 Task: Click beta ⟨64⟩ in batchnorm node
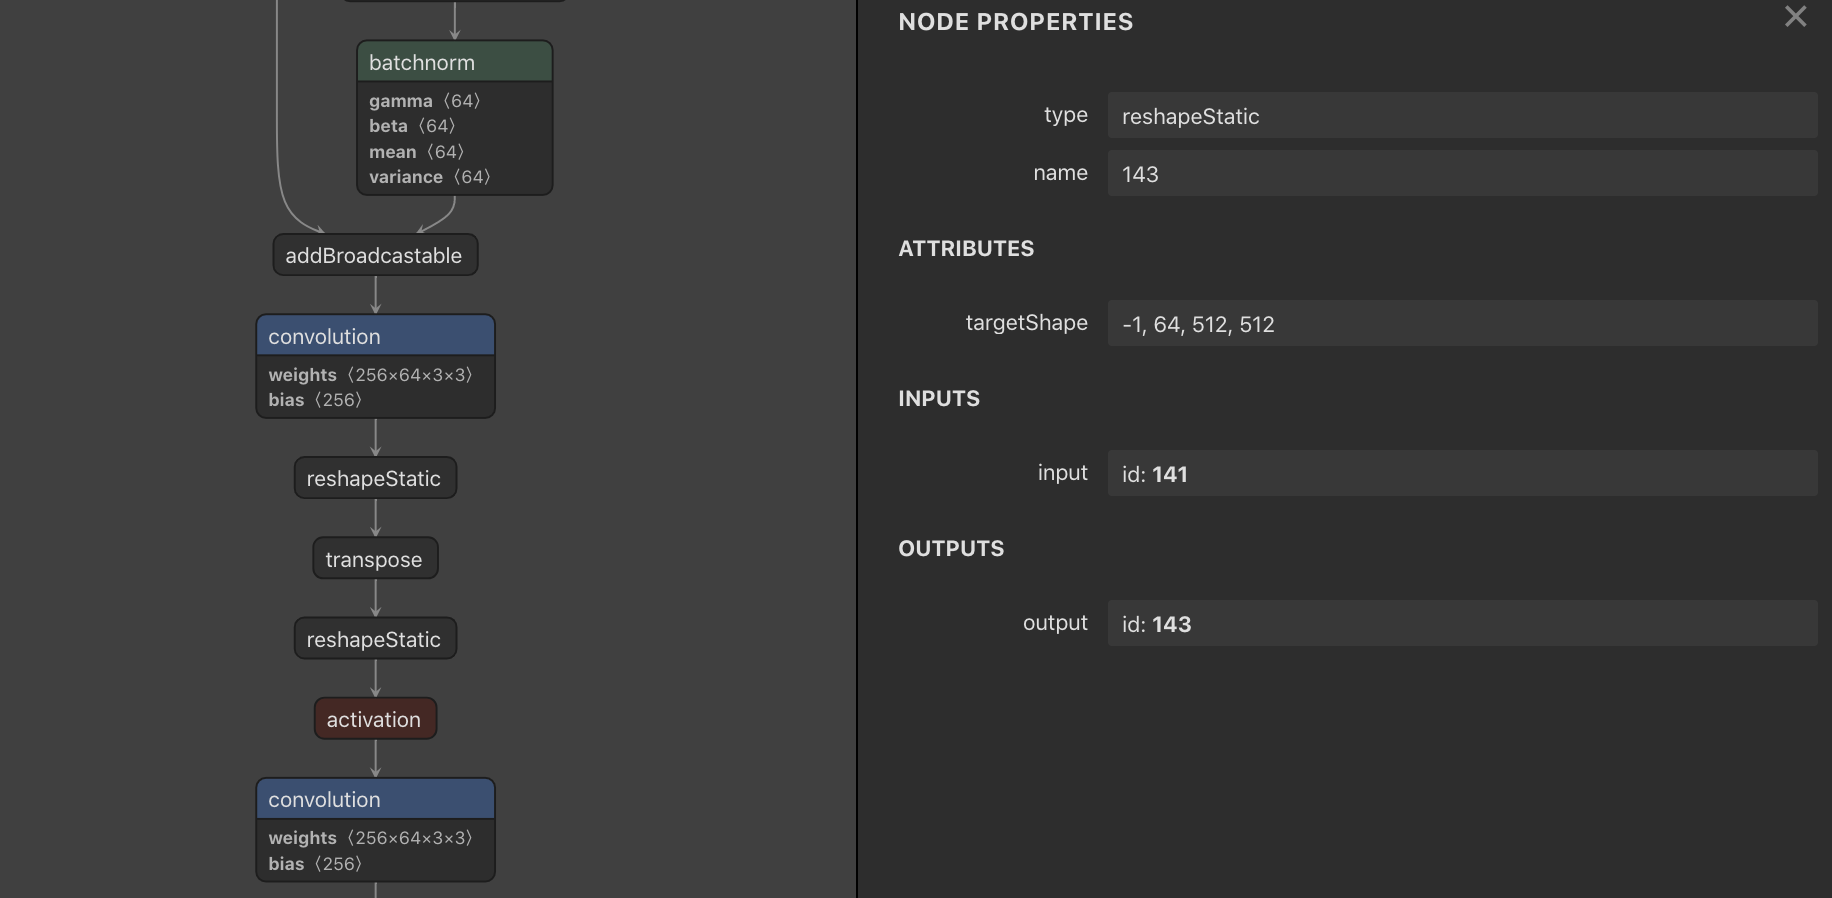tap(412, 126)
